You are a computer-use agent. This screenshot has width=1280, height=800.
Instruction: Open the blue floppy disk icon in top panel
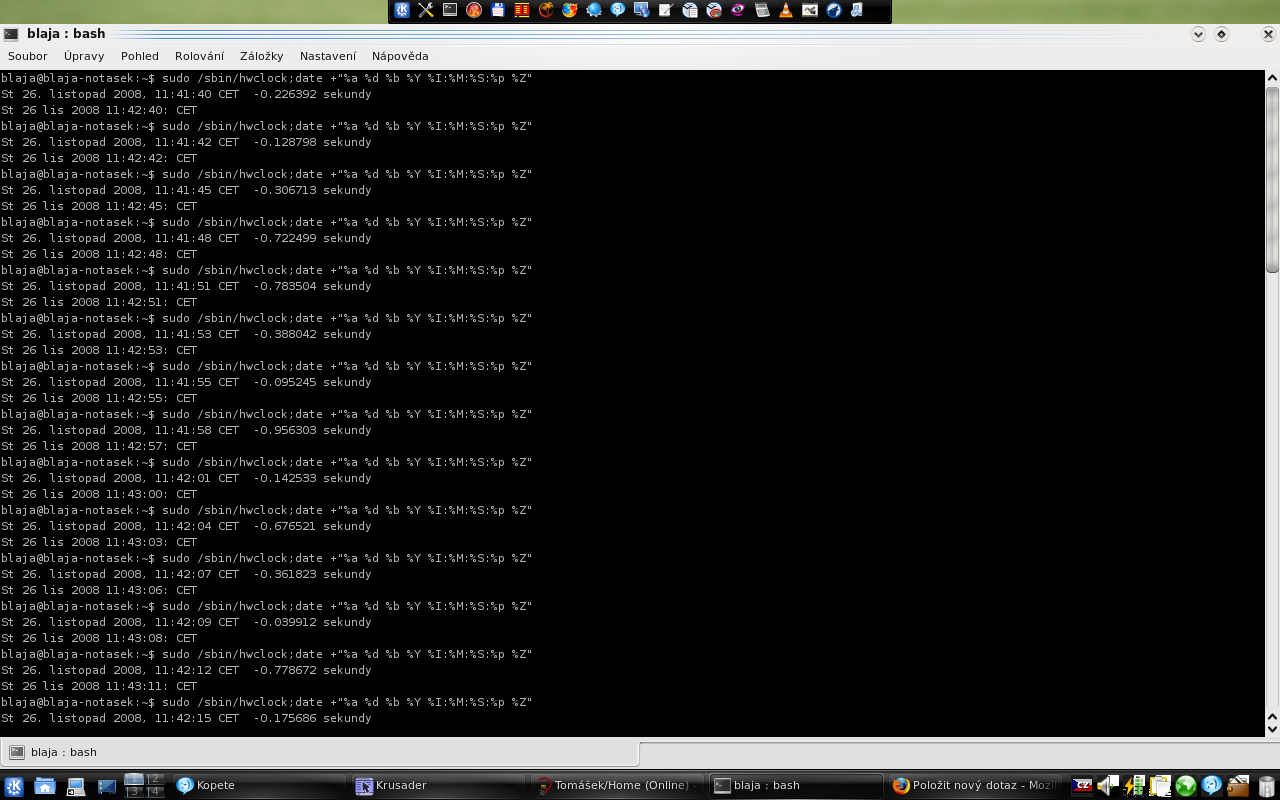pyautogui.click(x=498, y=10)
